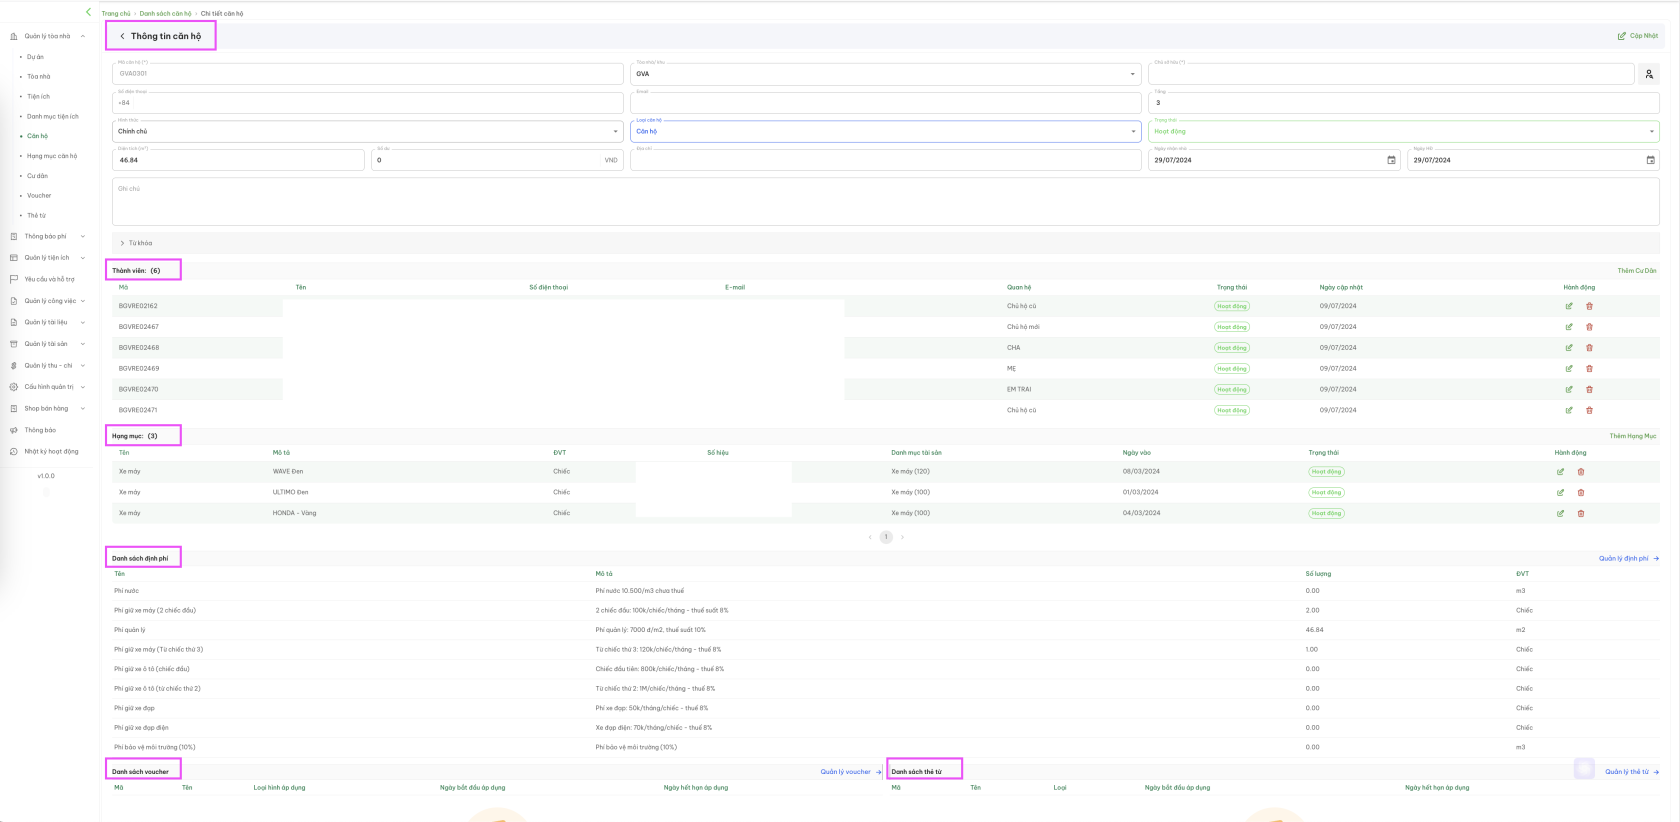Open Tiện ích in sidebar
The width and height of the screenshot is (1680, 822).
click(38, 97)
